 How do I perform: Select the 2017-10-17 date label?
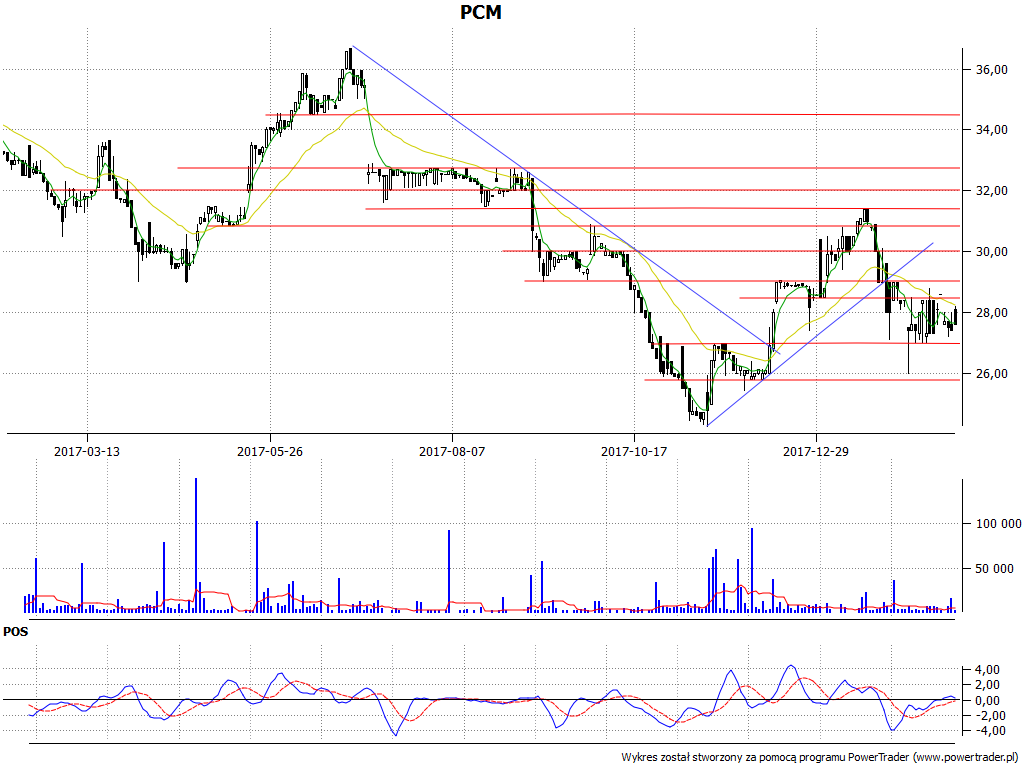634,451
